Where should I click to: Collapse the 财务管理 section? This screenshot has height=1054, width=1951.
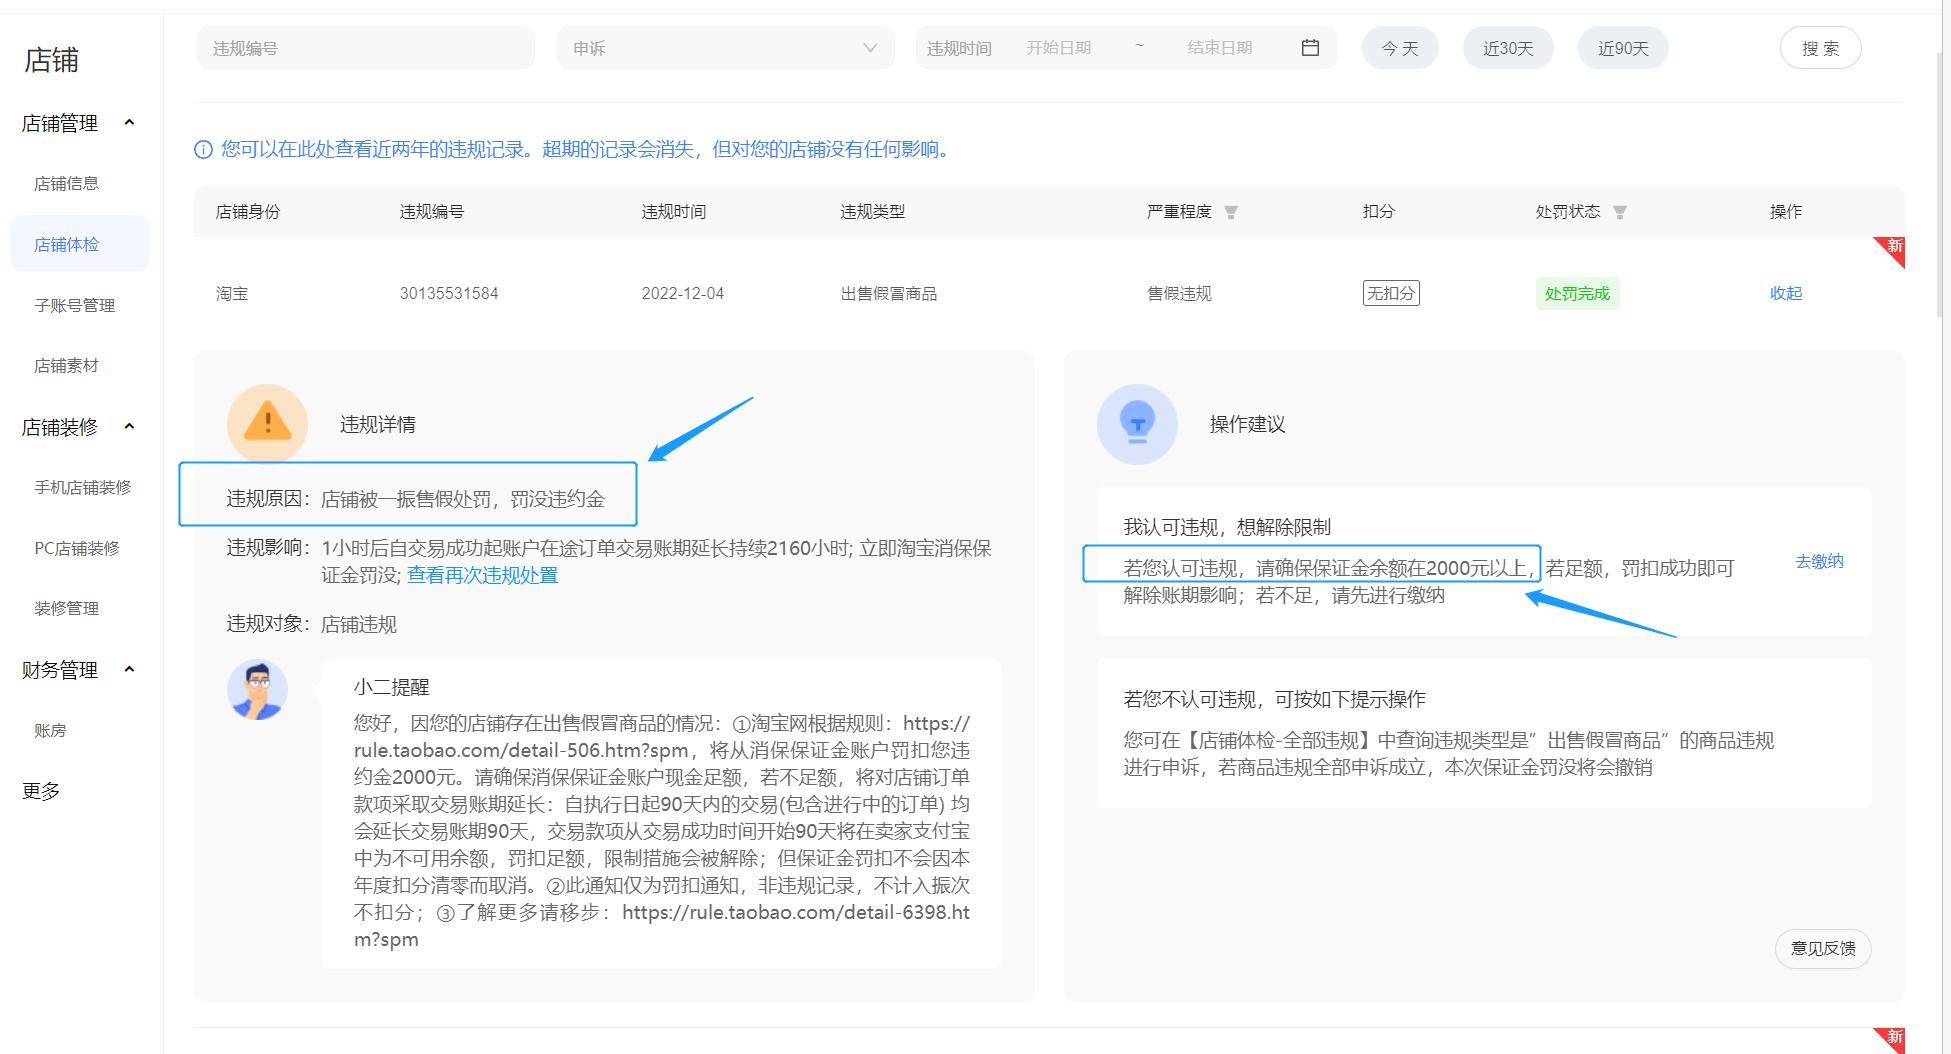click(129, 670)
